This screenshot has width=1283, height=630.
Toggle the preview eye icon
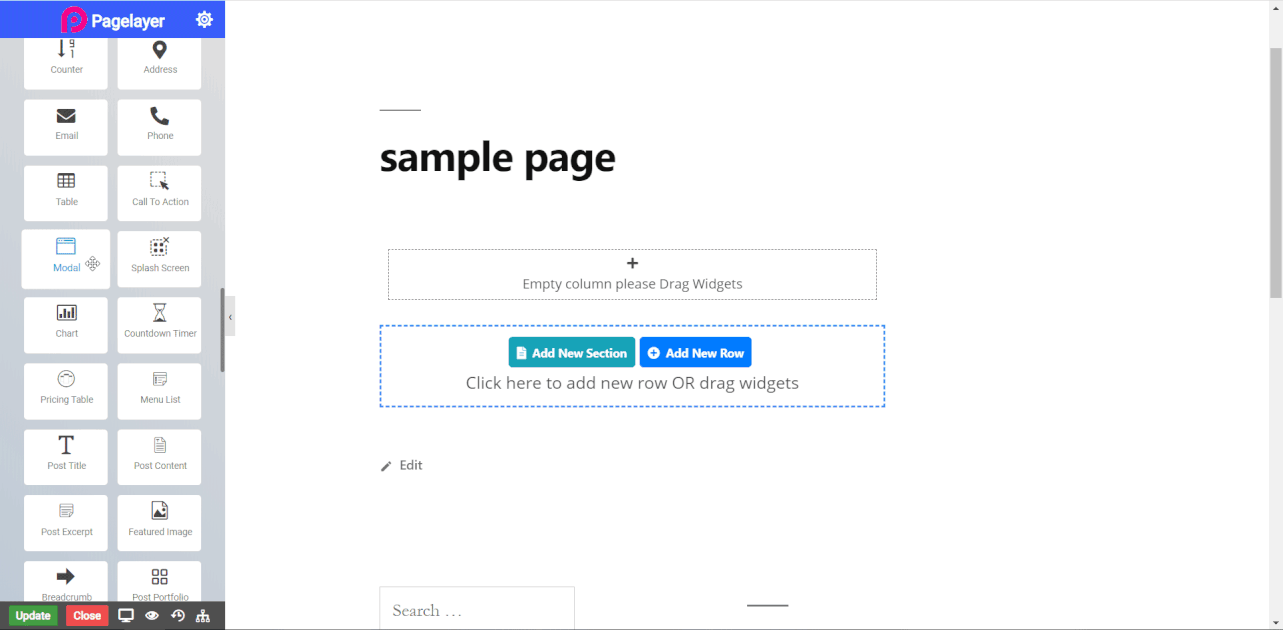pyautogui.click(x=152, y=616)
